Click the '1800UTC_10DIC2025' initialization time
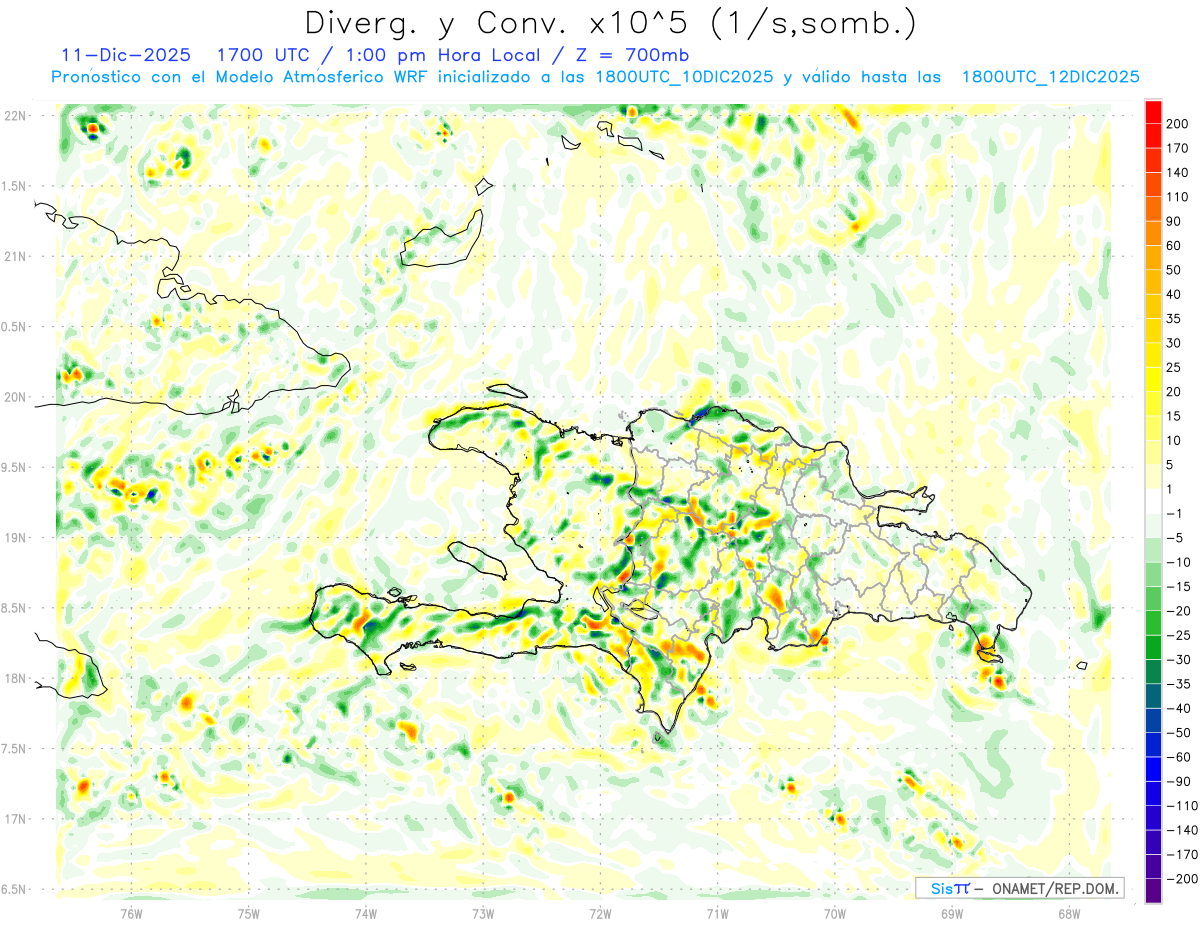 [683, 77]
